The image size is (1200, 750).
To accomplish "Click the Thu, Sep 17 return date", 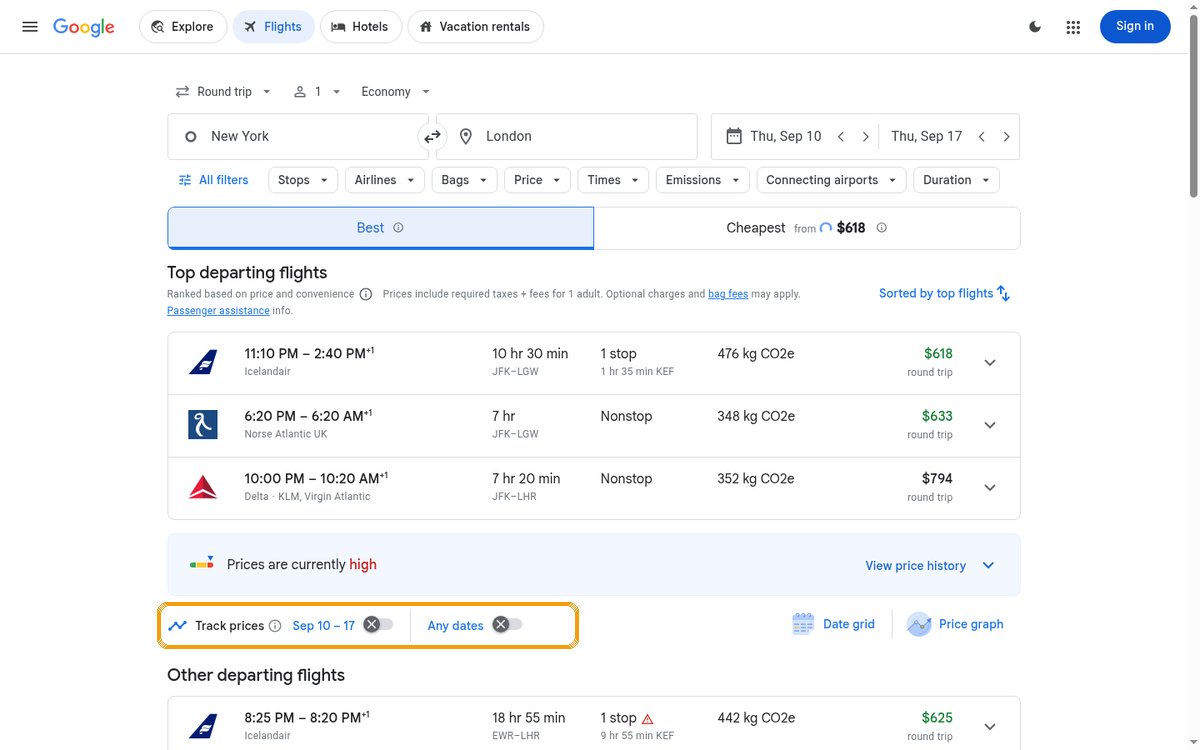I will click(927, 137).
